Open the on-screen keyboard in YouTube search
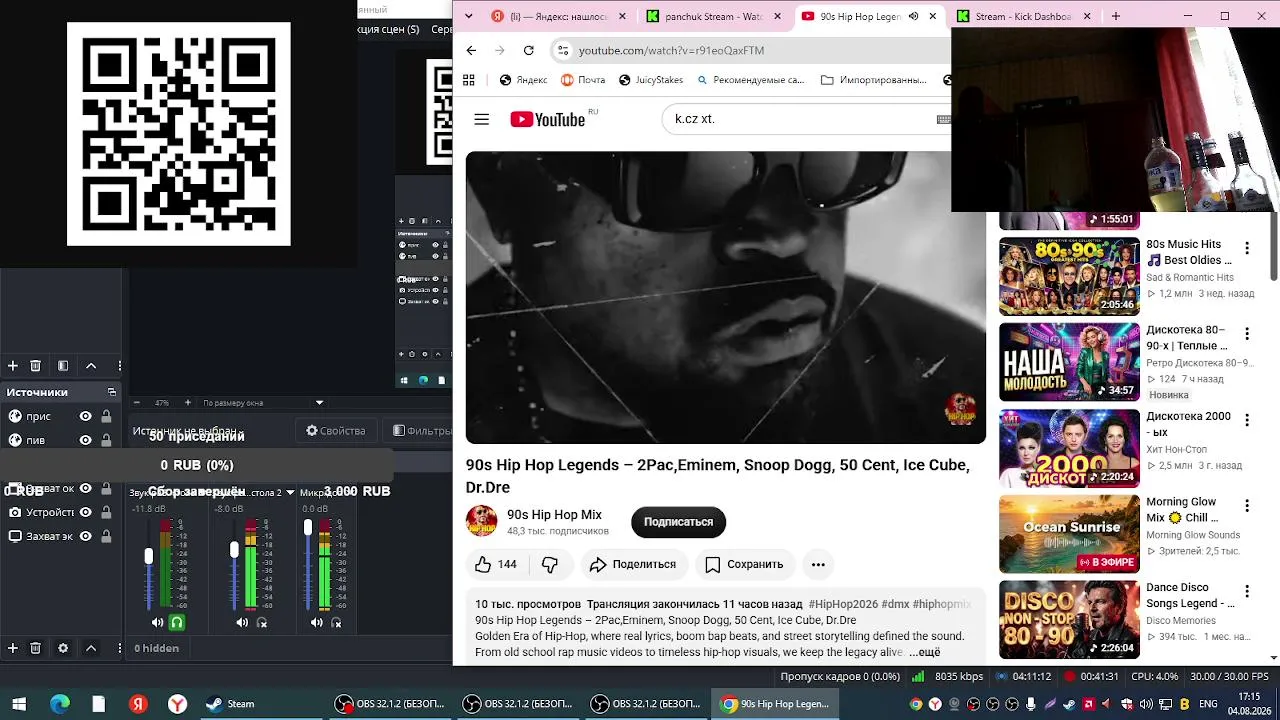Viewport: 1280px width, 720px height. point(943,119)
